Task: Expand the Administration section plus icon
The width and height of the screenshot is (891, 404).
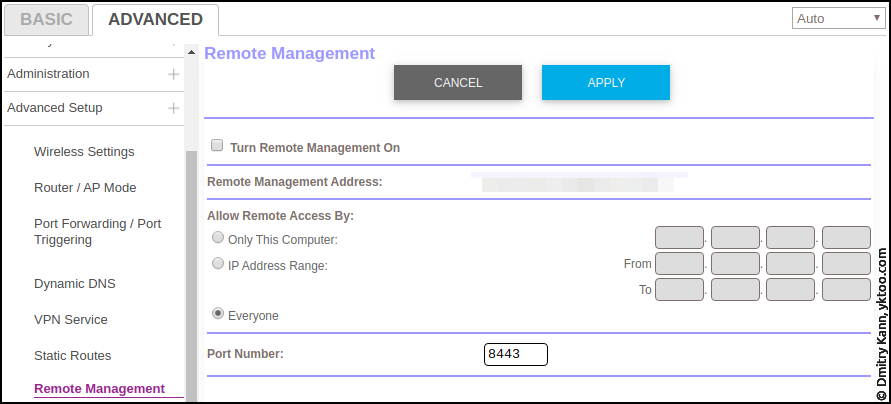Action: 173,74
